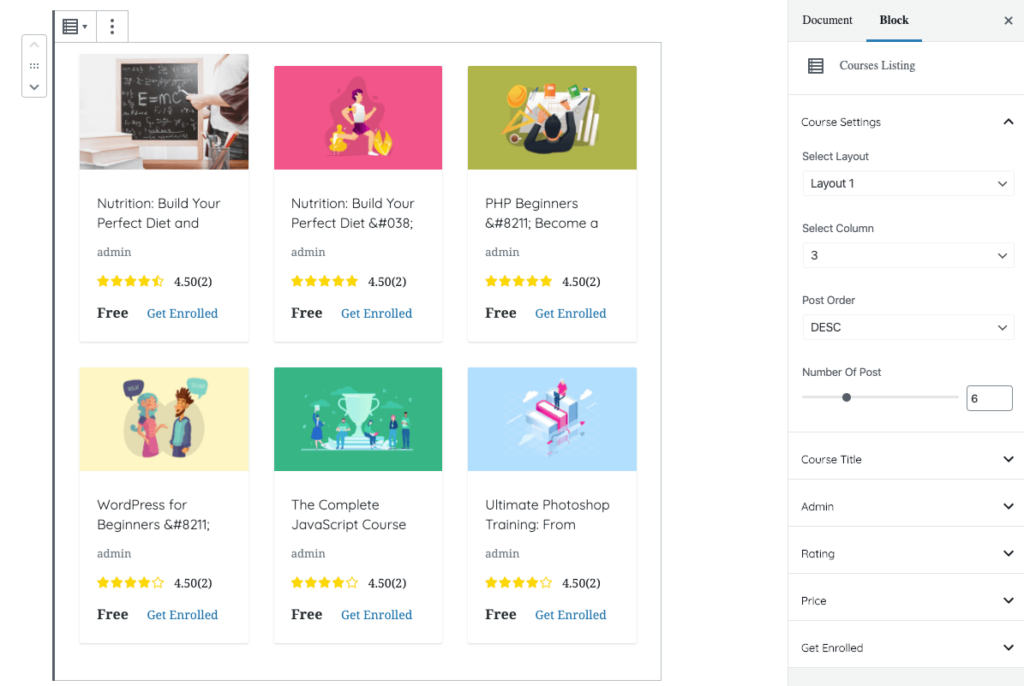The image size is (1024, 686).
Task: Click the move block down arrow
Action: (x=33, y=88)
